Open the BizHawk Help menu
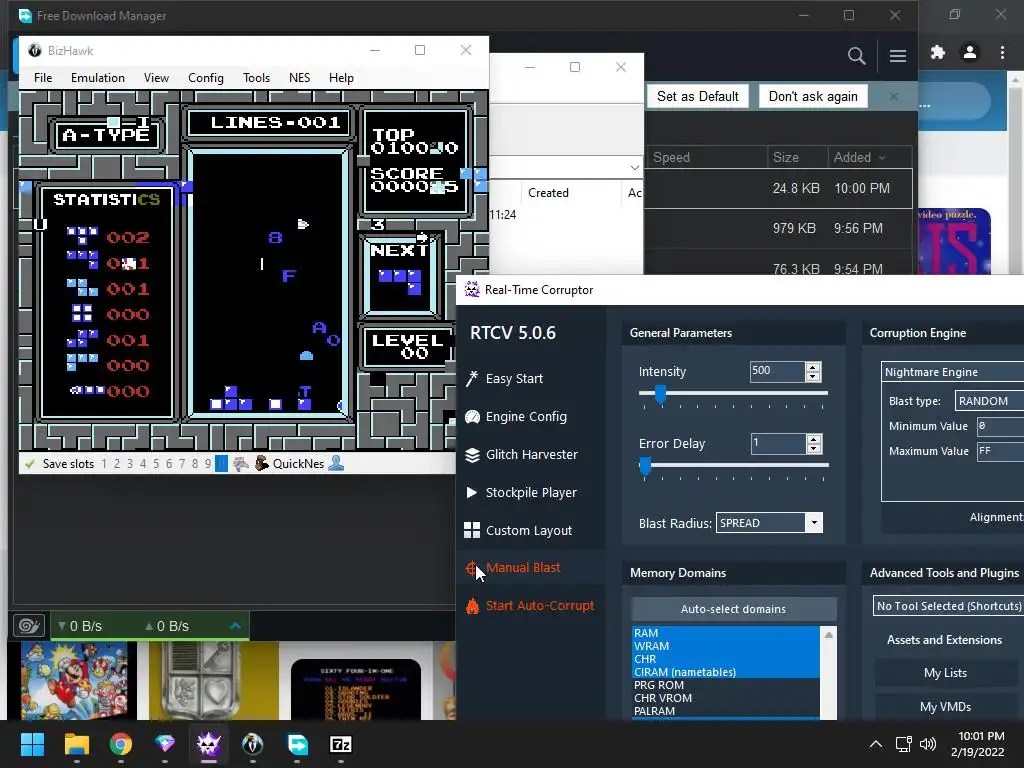 pos(341,78)
